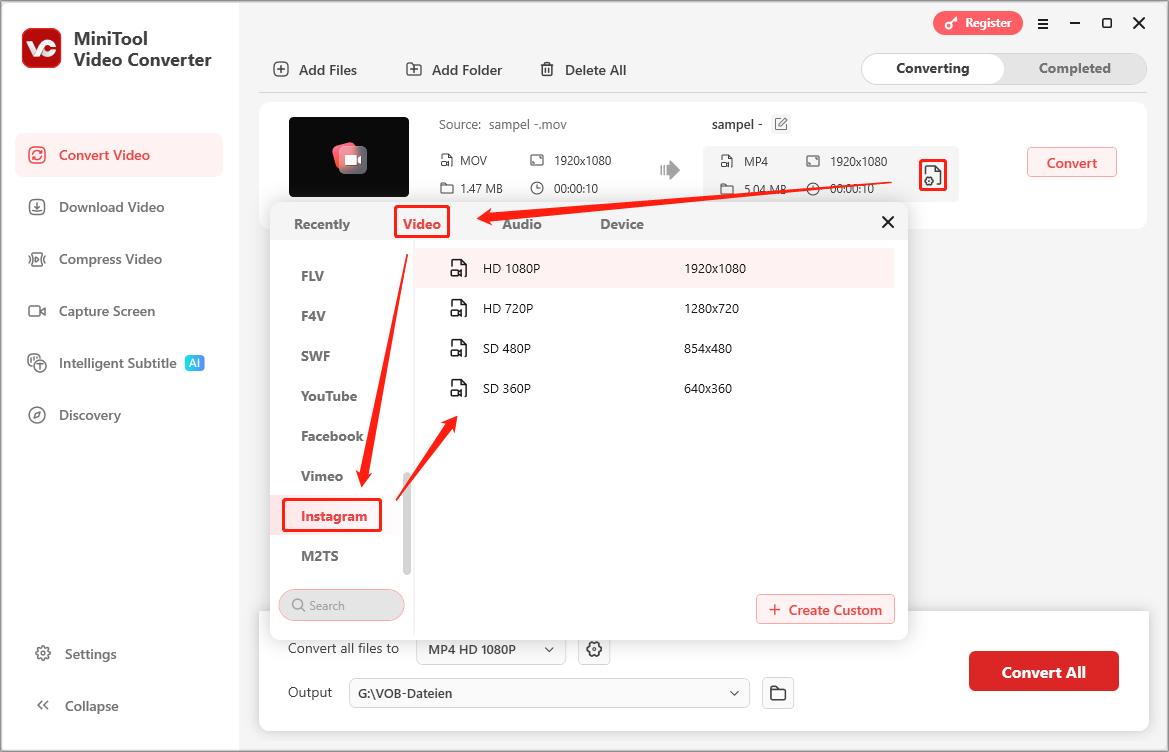Select the SD 360P preset
Image resolution: width=1169 pixels, height=752 pixels.
pos(655,388)
